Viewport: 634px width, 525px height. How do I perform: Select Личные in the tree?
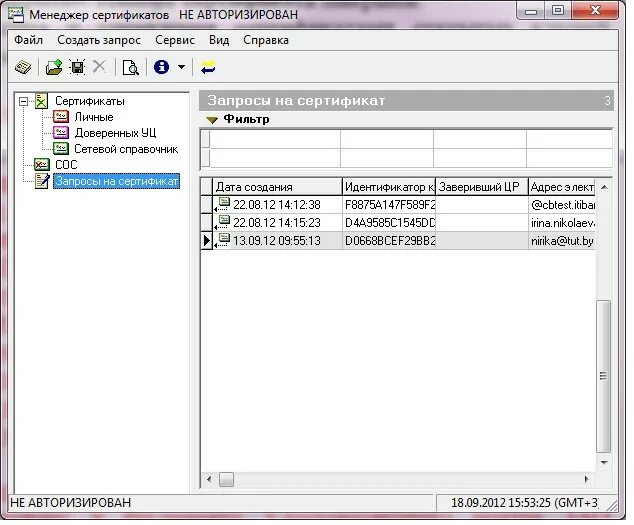(x=94, y=117)
